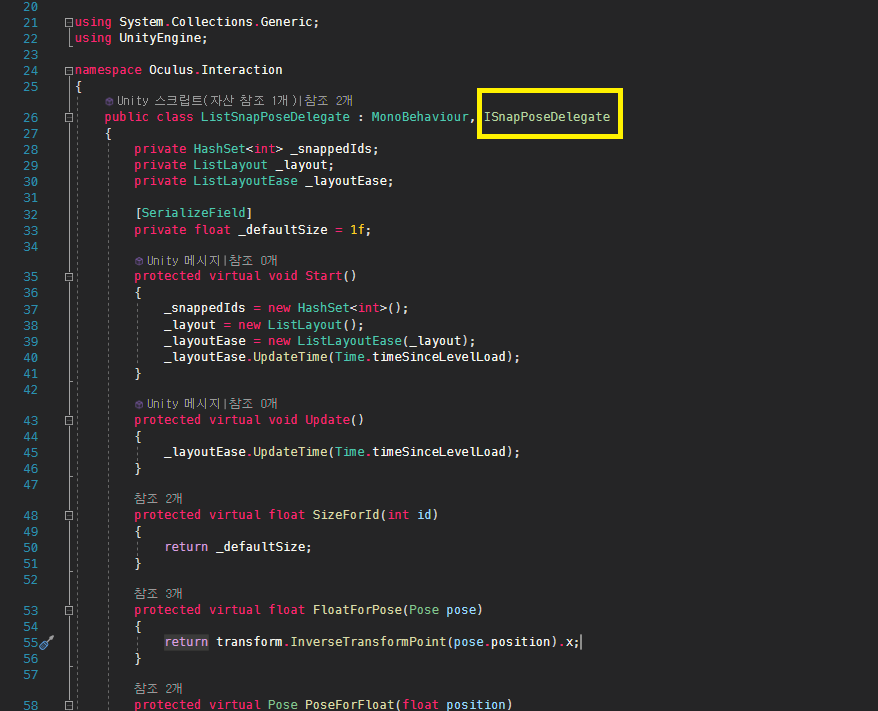This screenshot has height=711, width=878.
Task: Collapse the Update() method block
Action: point(69,420)
